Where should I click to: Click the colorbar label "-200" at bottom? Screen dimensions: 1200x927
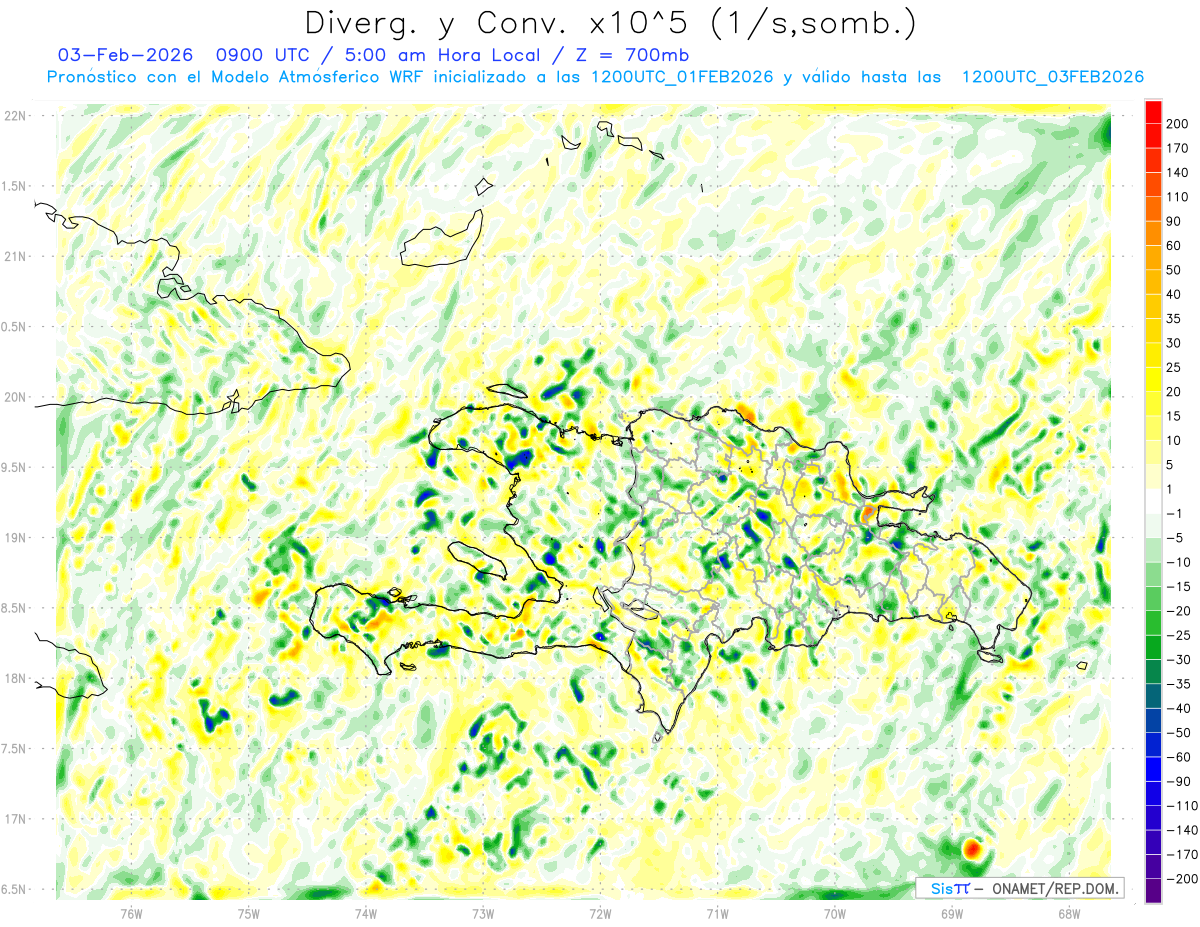pos(1181,879)
